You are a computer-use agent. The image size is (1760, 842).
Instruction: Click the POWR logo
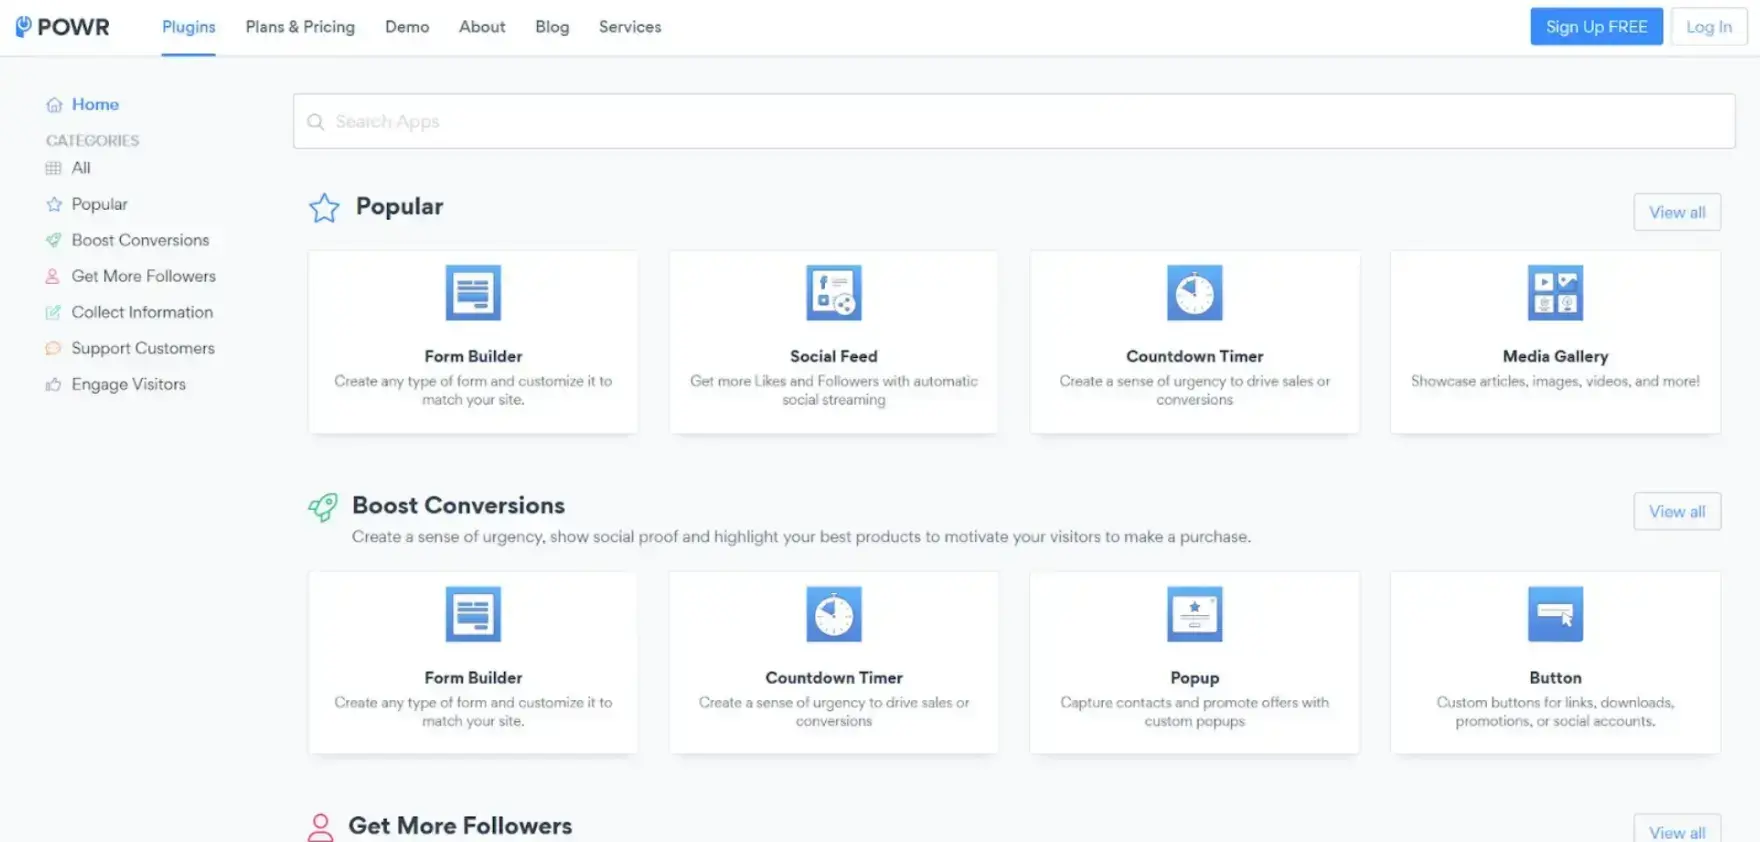point(62,27)
